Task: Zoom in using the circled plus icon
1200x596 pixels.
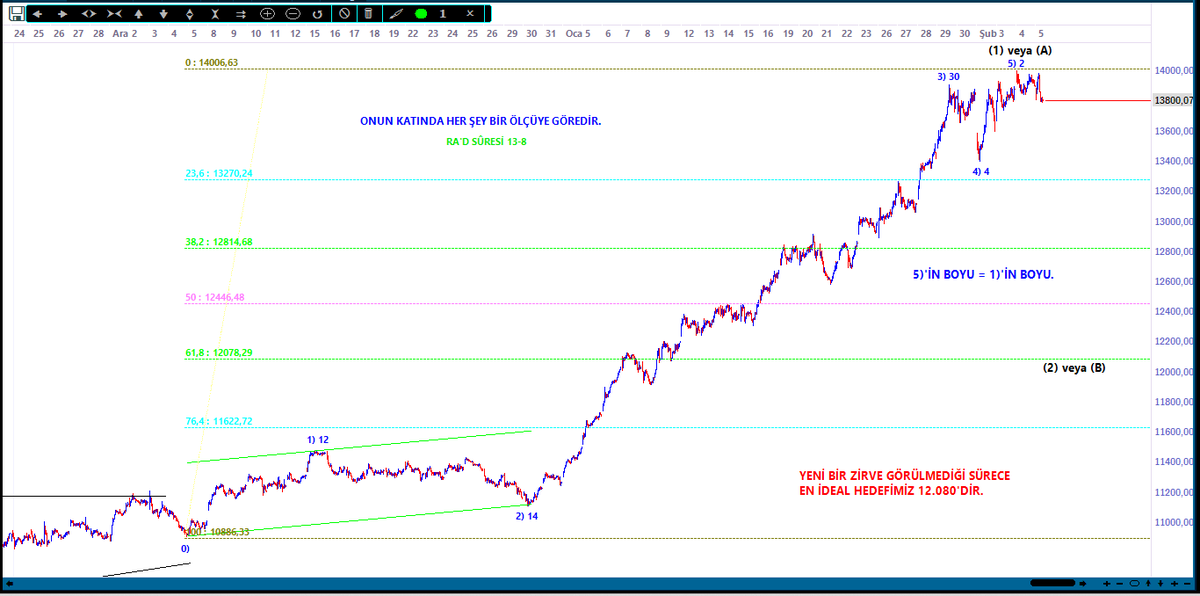Action: coord(267,14)
